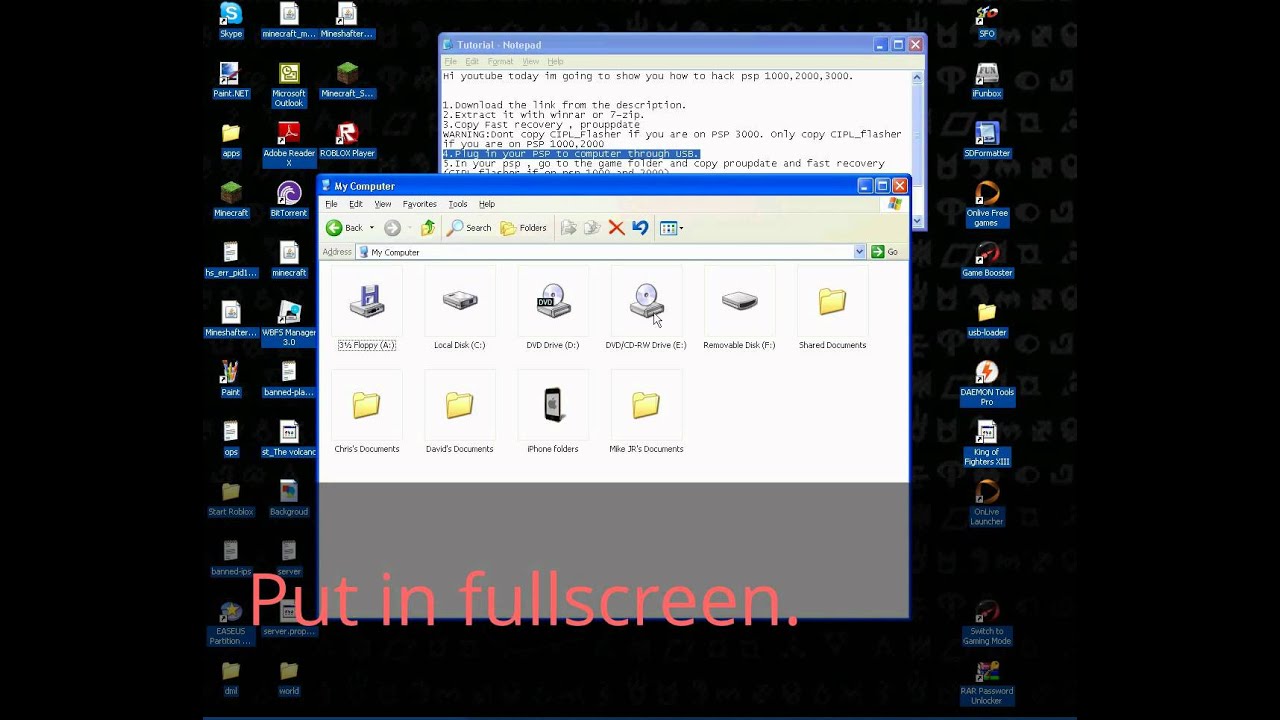Open Format menu in Notepad

[500, 62]
